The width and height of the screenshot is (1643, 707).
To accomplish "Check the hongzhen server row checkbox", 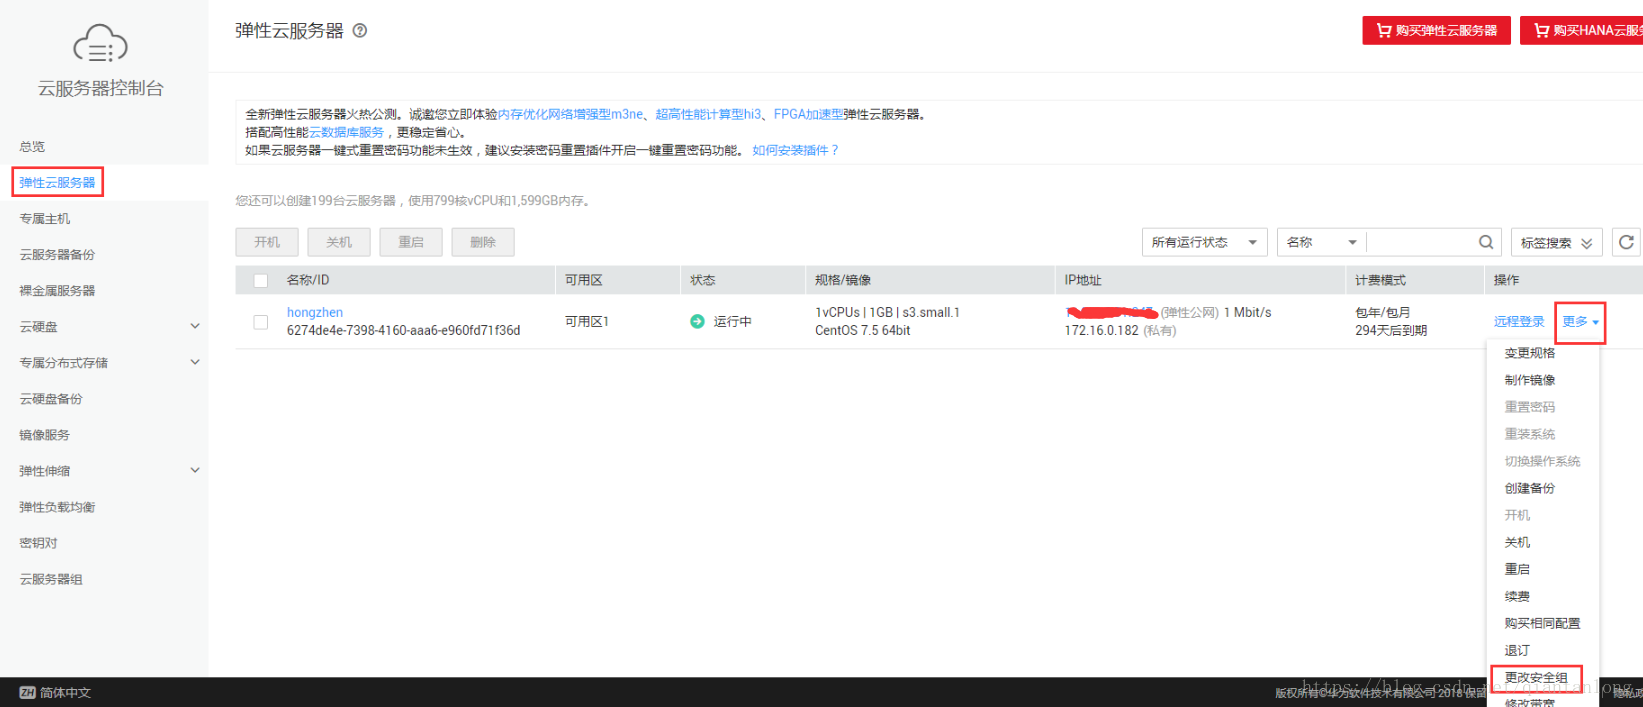I will tap(261, 322).
